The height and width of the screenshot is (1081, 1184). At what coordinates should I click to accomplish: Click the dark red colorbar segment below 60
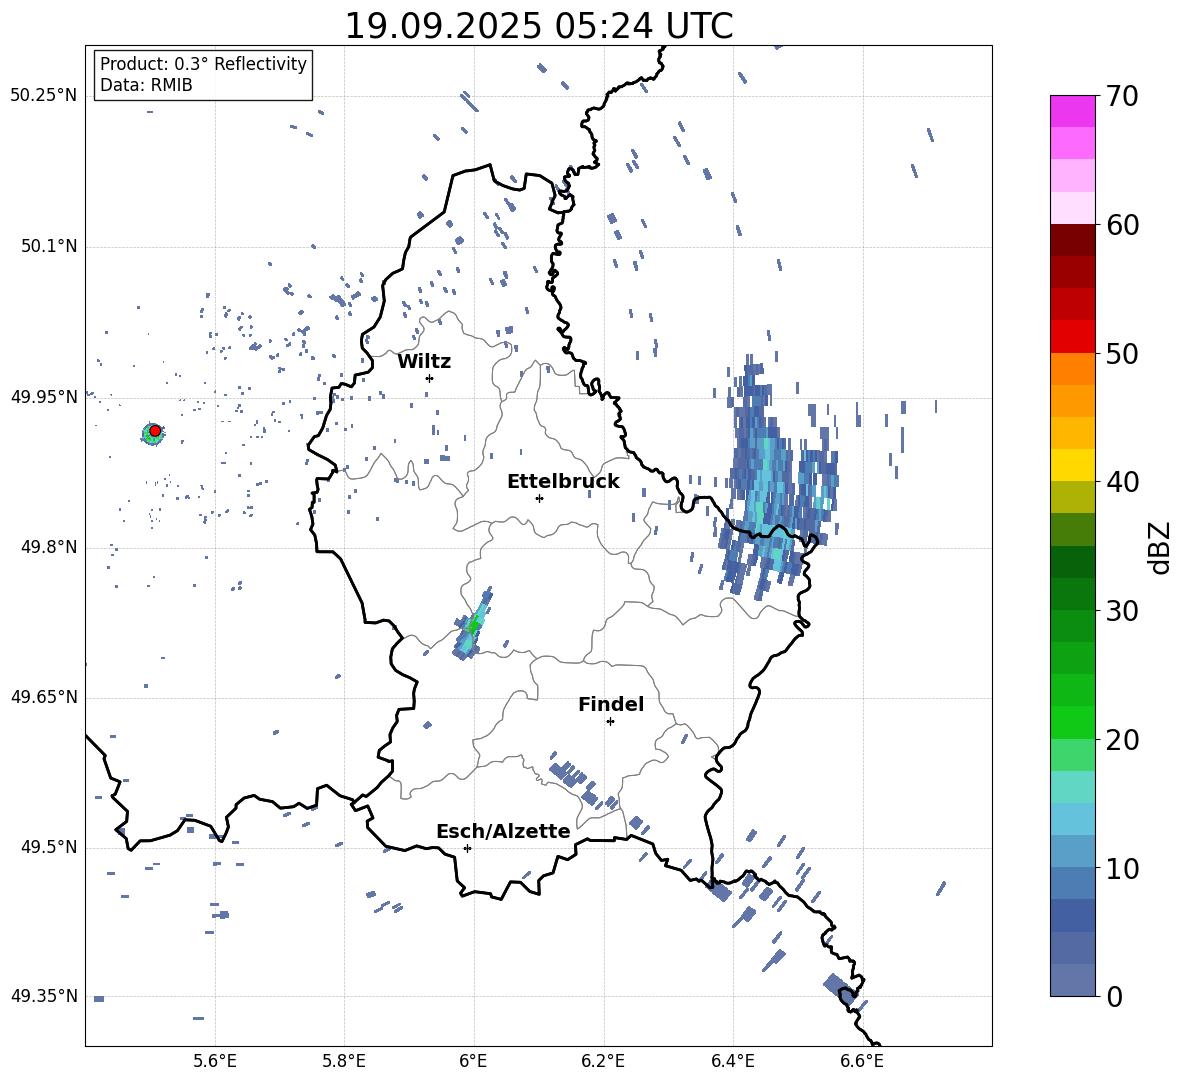[x=1072, y=240]
